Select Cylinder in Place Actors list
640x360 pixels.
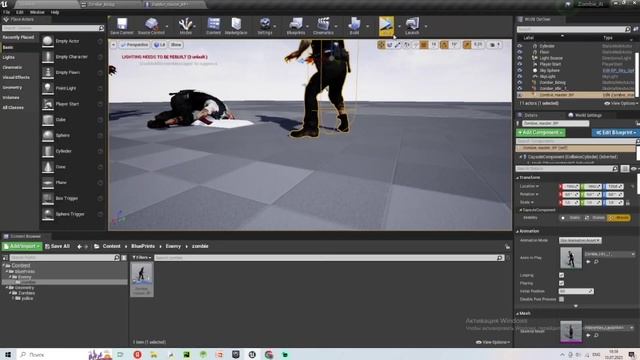pos(73,151)
